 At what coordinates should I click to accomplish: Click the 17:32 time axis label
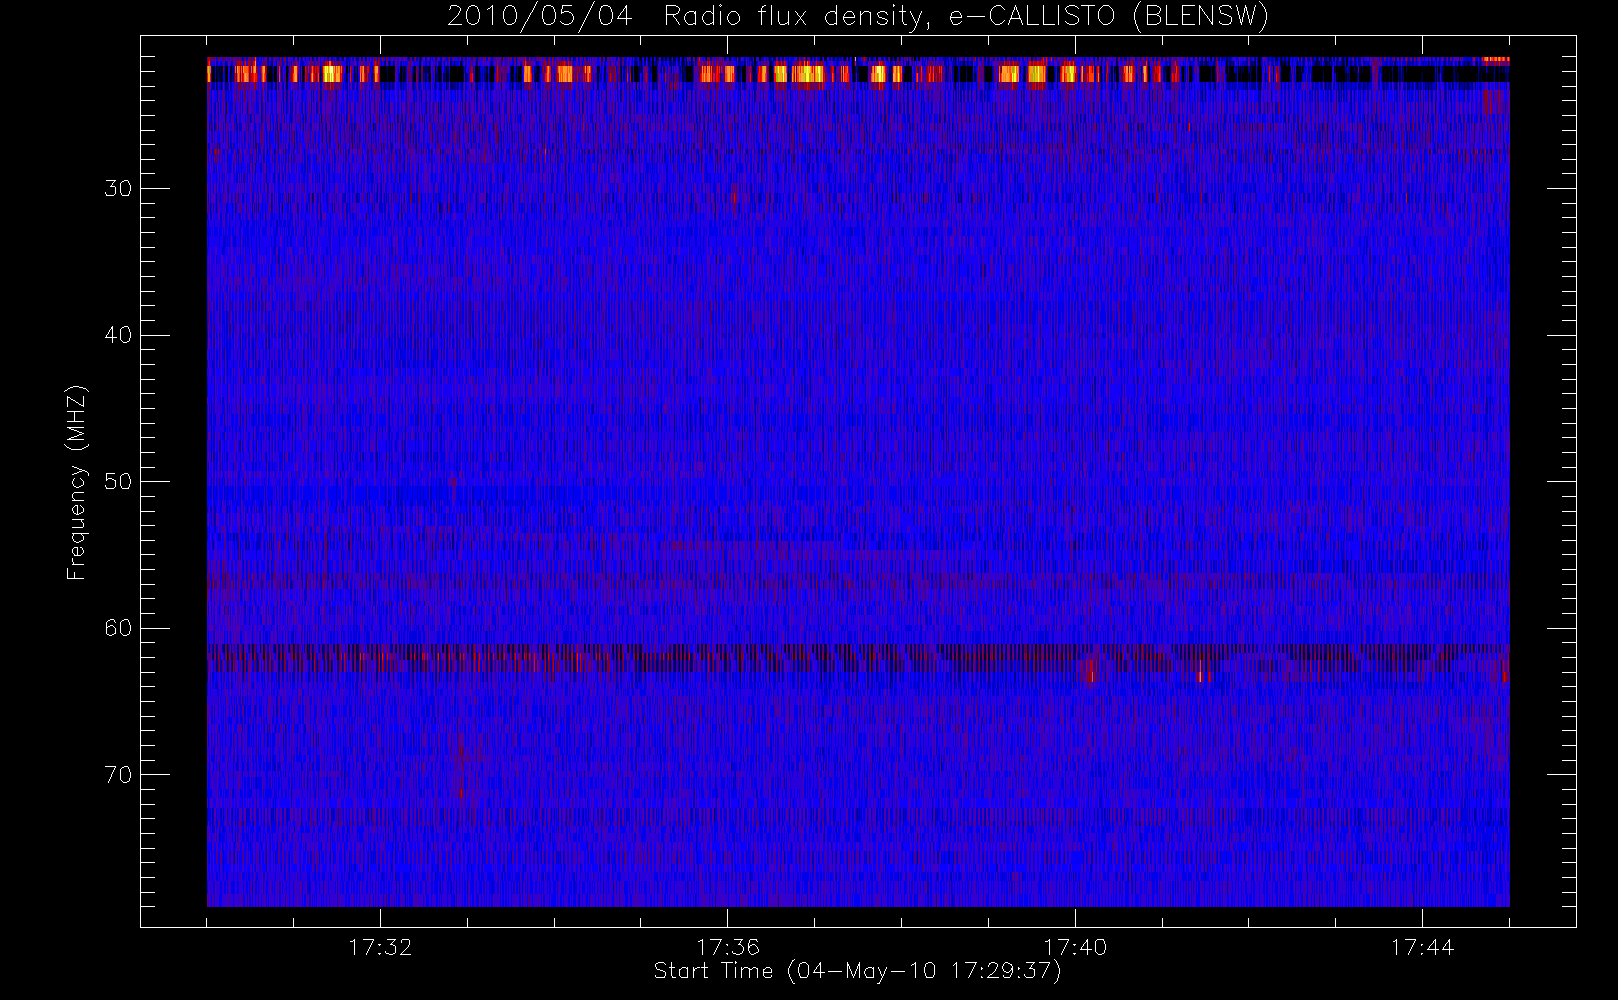point(380,947)
